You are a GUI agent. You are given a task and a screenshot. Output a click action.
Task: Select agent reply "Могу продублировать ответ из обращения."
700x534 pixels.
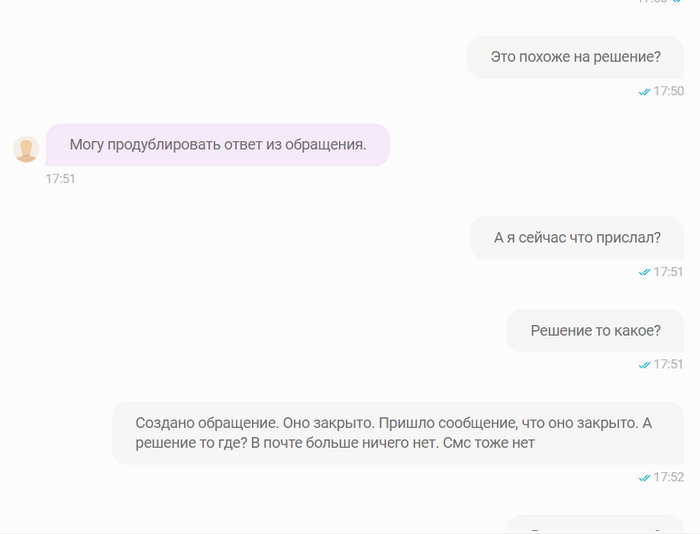click(x=218, y=145)
